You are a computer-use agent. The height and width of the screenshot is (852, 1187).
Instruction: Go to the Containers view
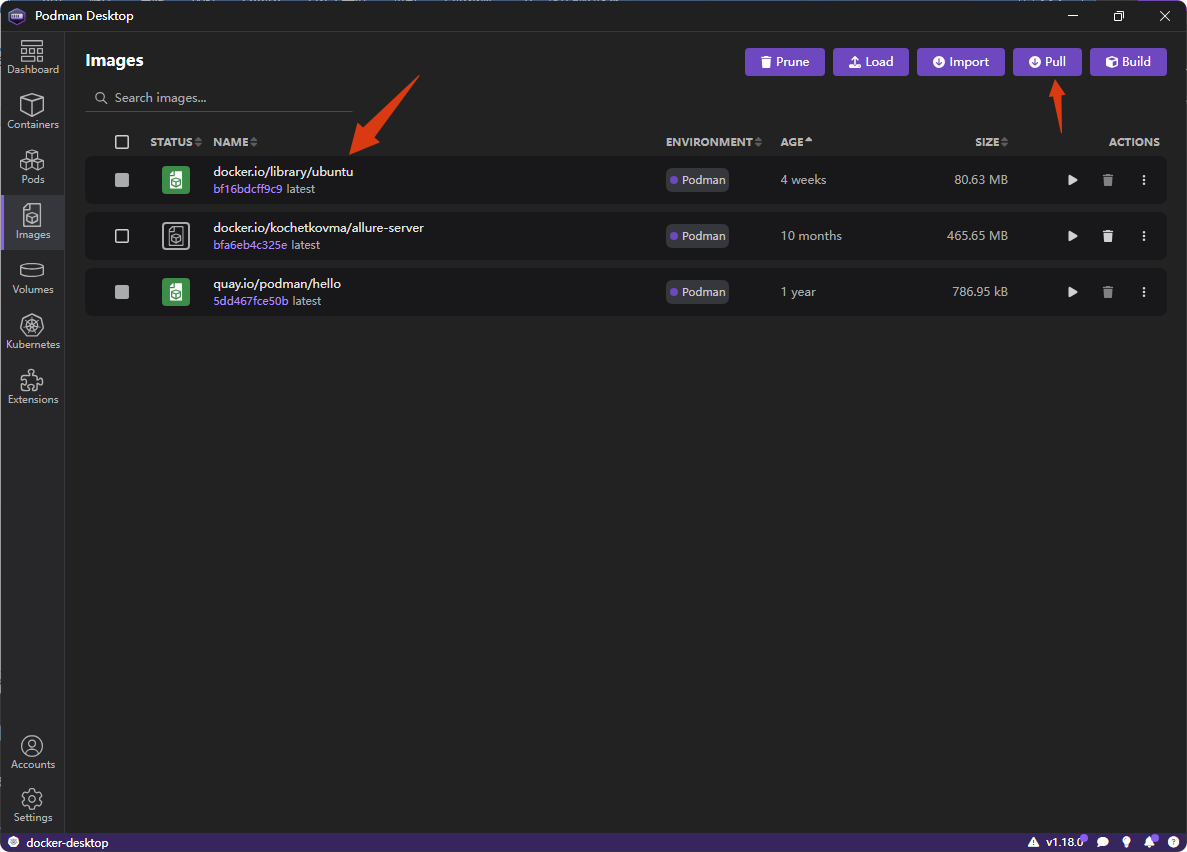33,112
